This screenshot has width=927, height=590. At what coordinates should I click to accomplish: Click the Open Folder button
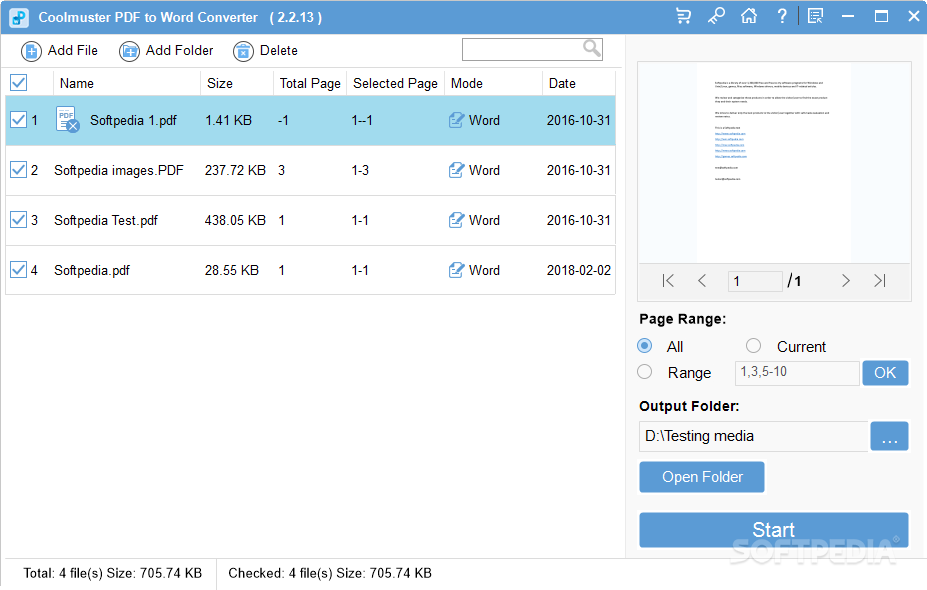coord(702,477)
